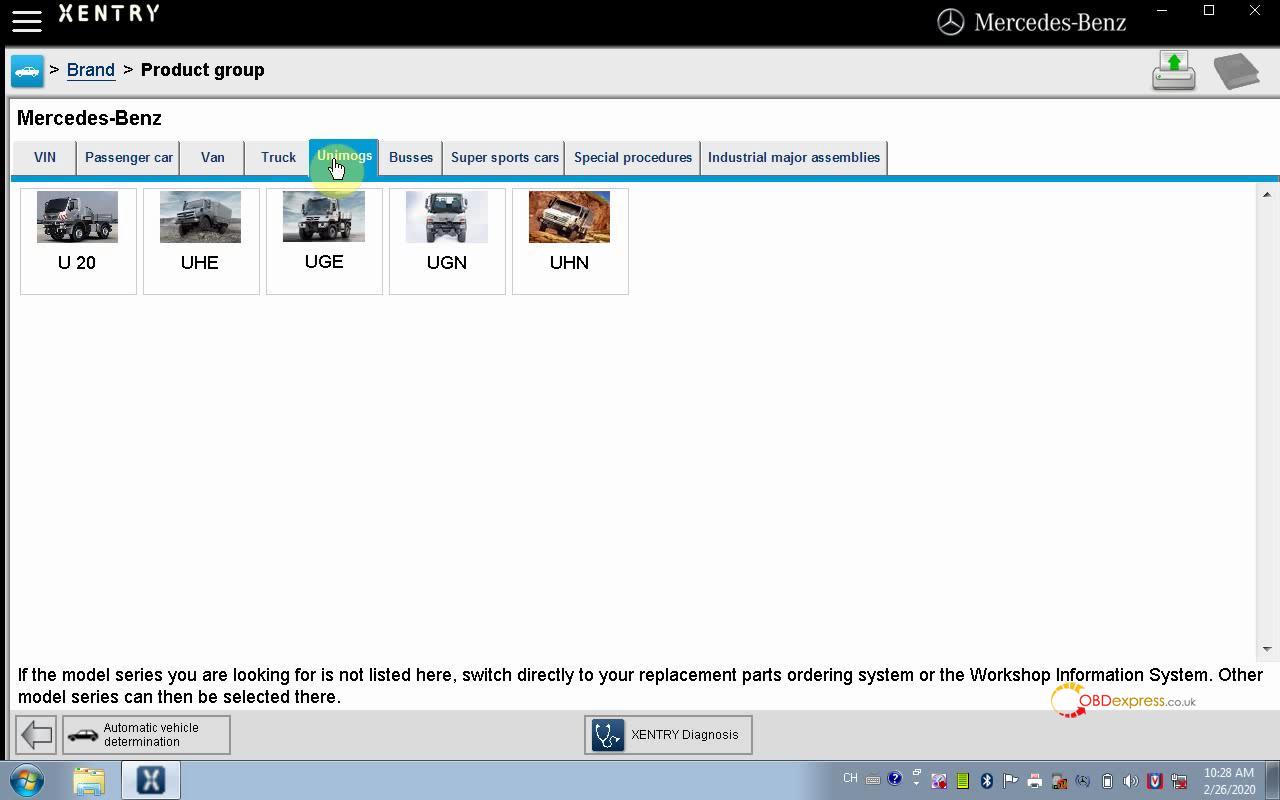Click the scroll down arrow of model list
The height and width of the screenshot is (800, 1280).
(x=1266, y=649)
